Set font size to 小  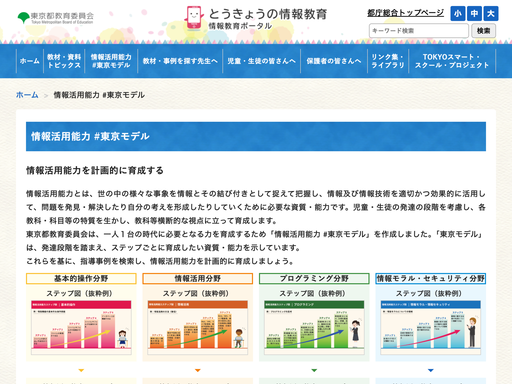[x=458, y=14]
